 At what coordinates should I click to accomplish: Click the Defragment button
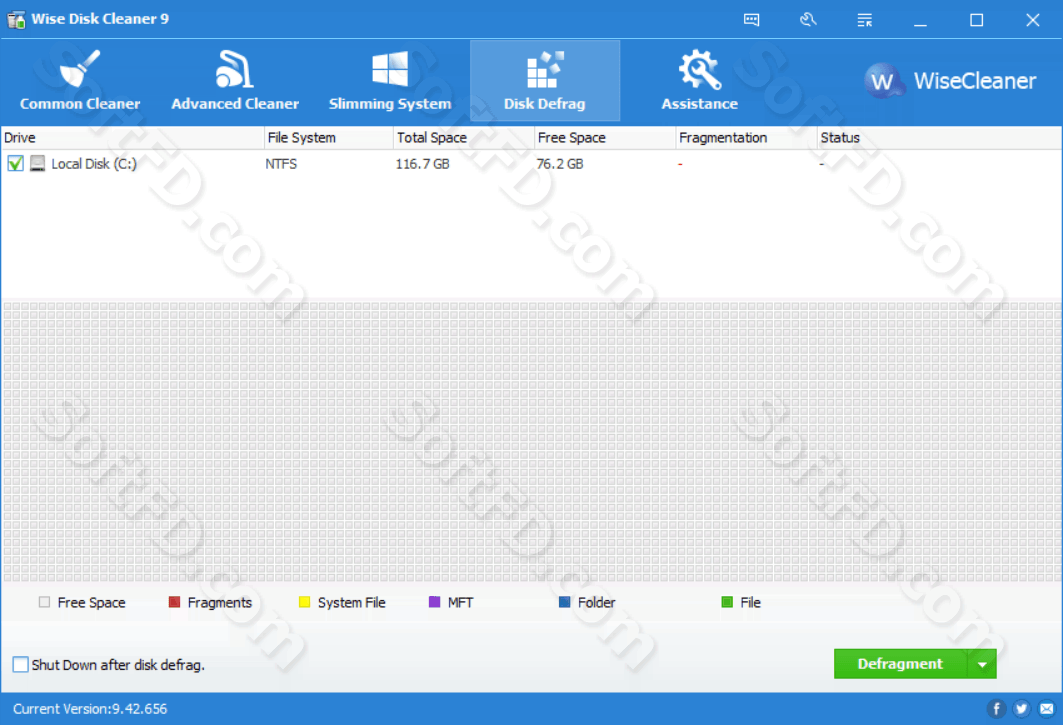point(900,664)
